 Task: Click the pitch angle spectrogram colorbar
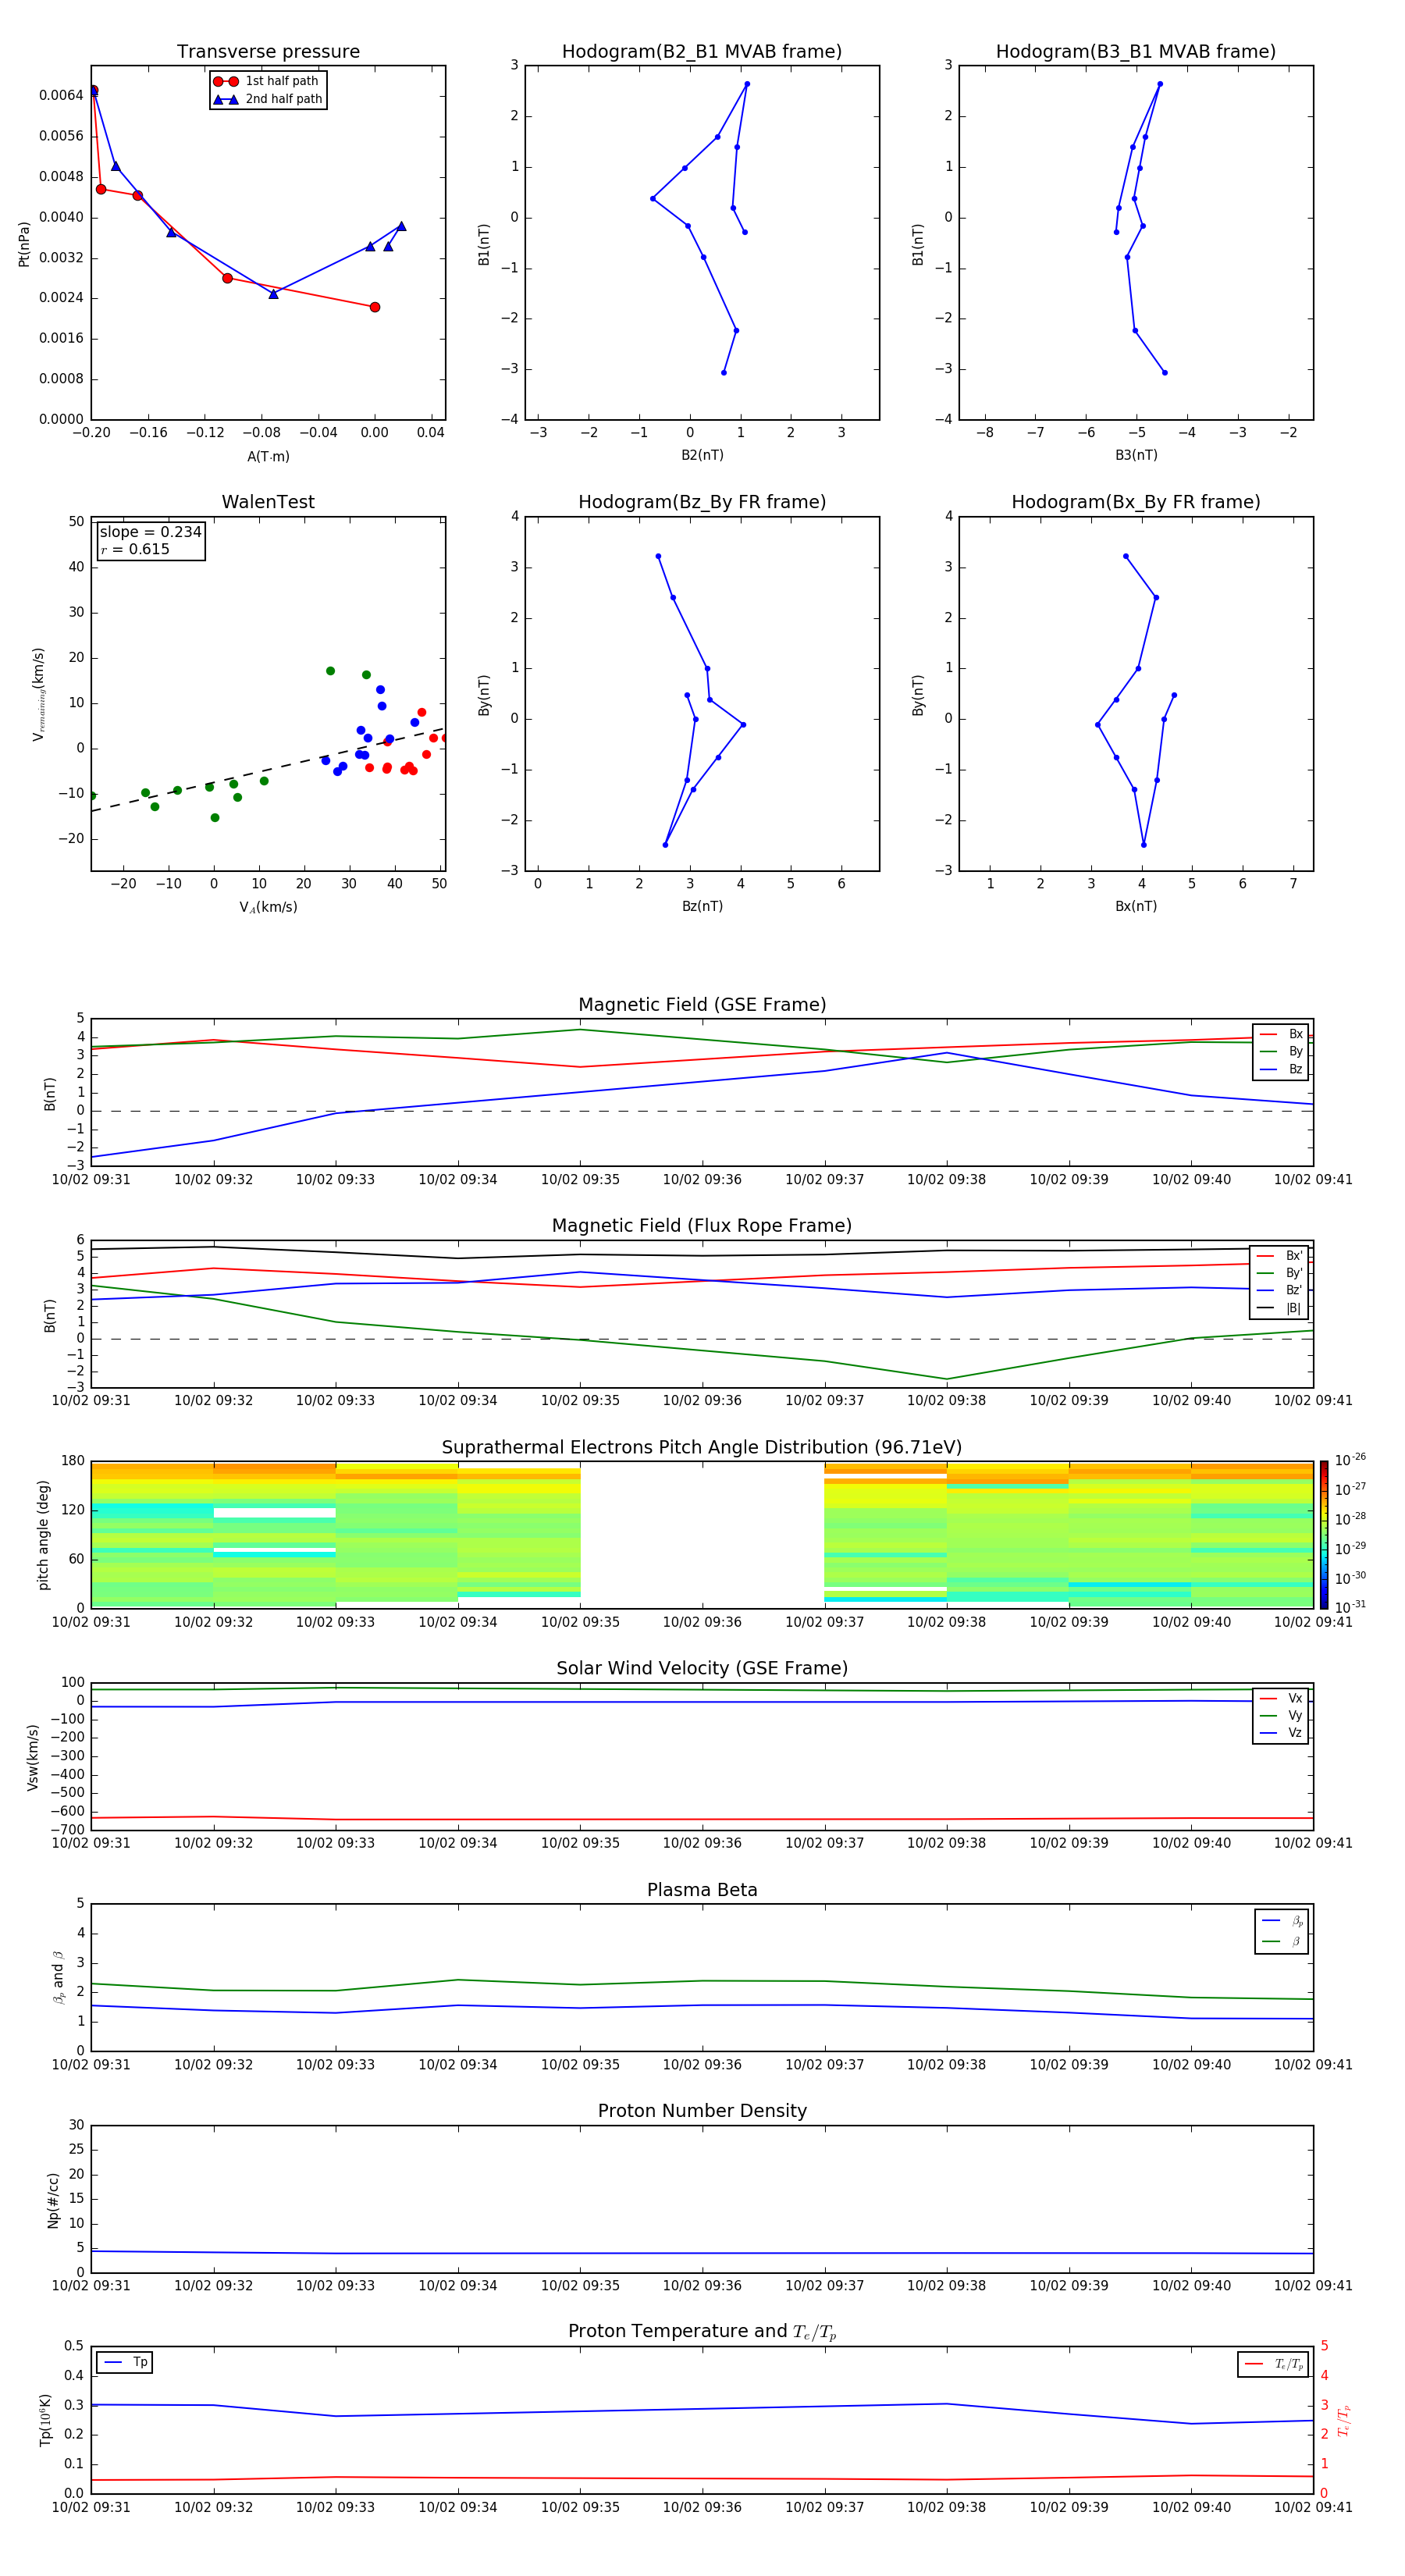(x=1324, y=1535)
